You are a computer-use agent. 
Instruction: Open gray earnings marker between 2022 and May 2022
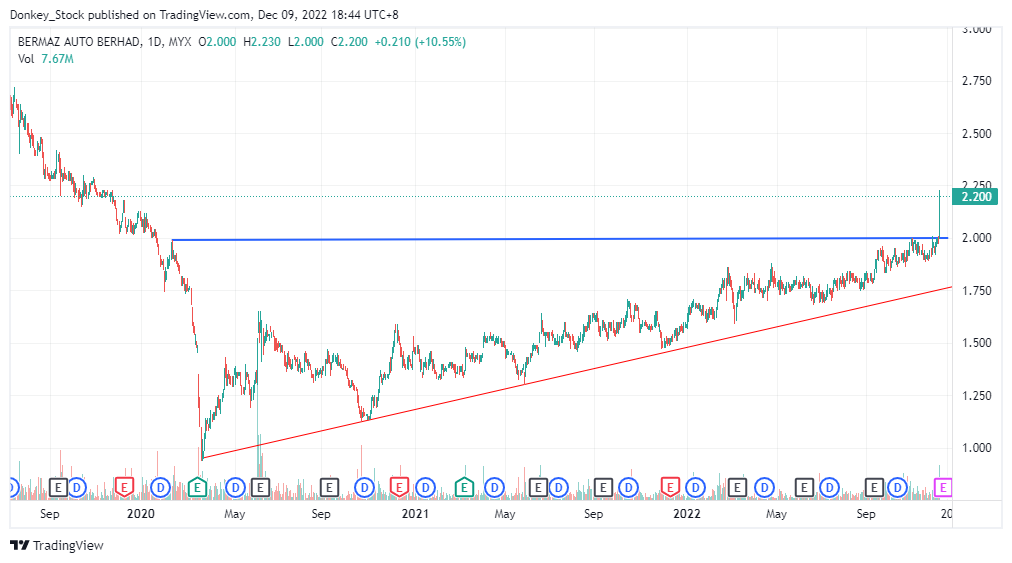tap(737, 487)
